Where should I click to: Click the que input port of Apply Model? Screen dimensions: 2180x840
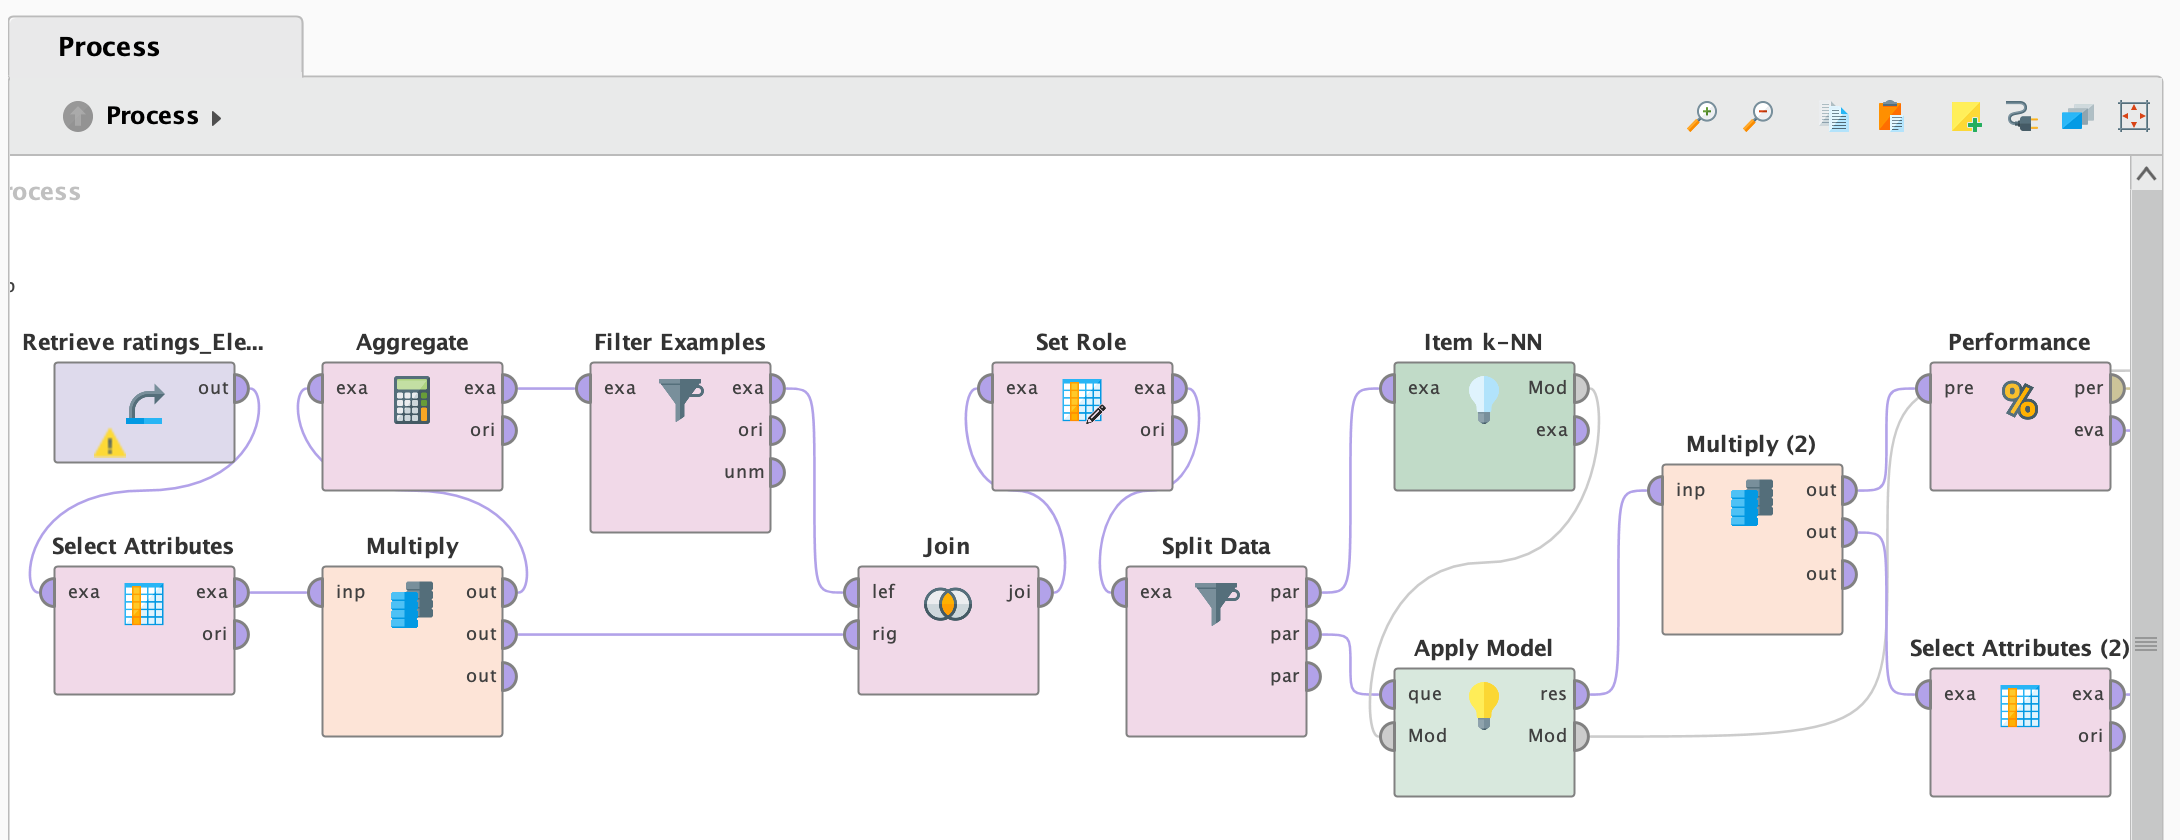click(x=1388, y=694)
